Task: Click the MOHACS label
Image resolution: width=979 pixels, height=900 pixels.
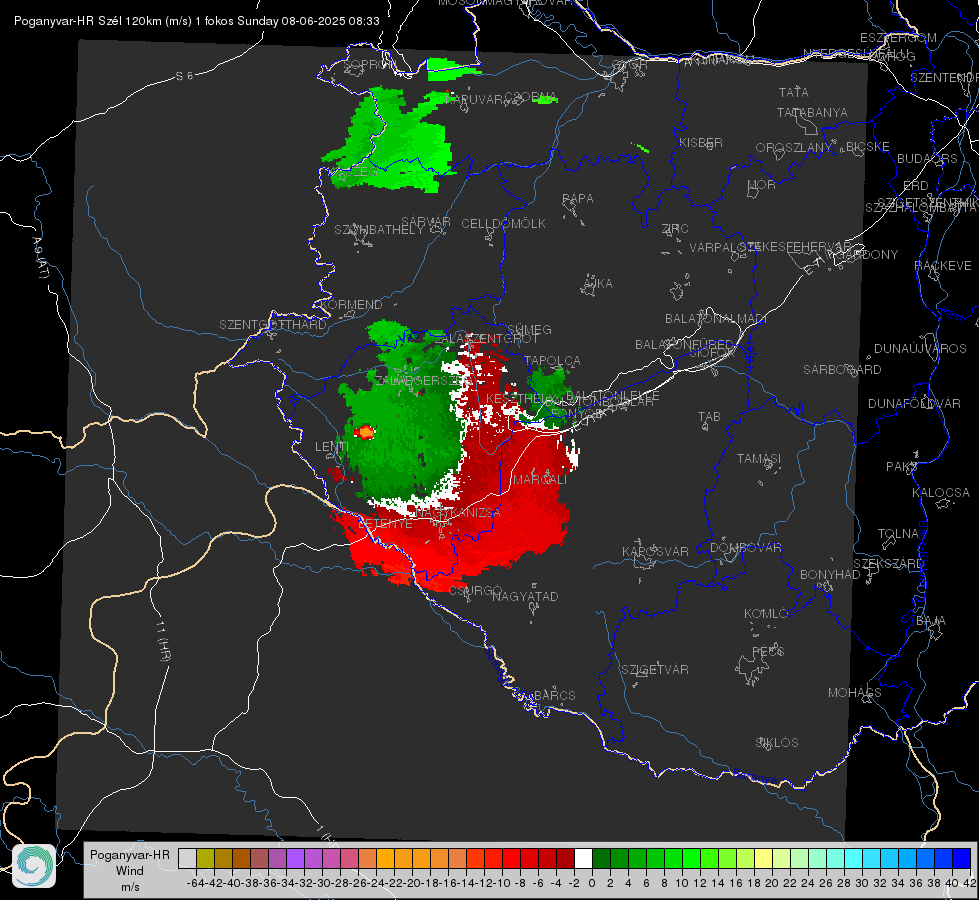Action: [x=855, y=693]
